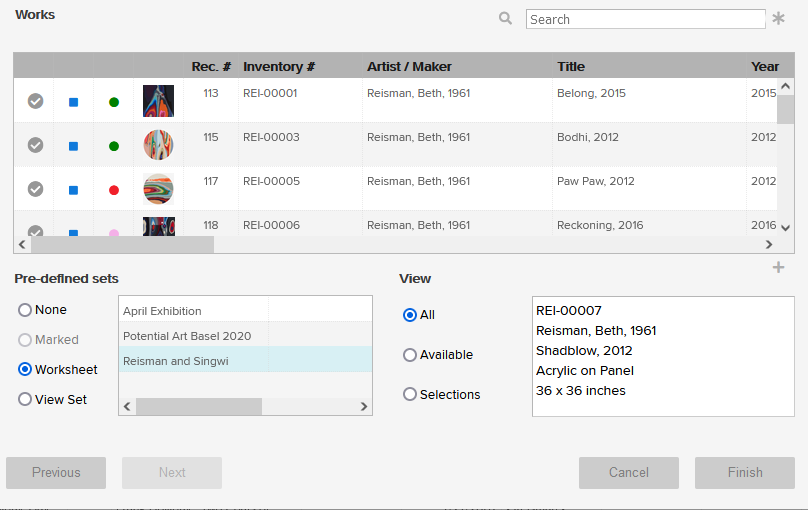Select the Selections view radio button
Viewport: 808px width, 510px height.
[410, 395]
